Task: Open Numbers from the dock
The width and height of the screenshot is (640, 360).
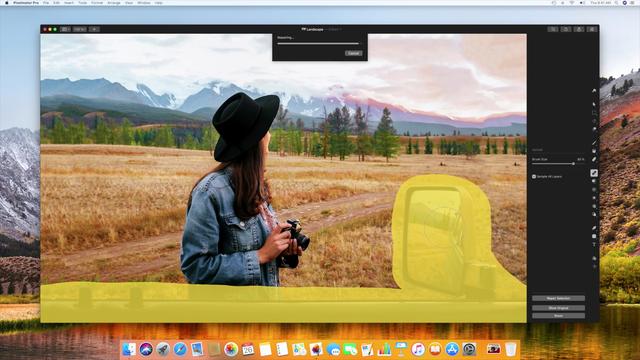Action: 384,349
